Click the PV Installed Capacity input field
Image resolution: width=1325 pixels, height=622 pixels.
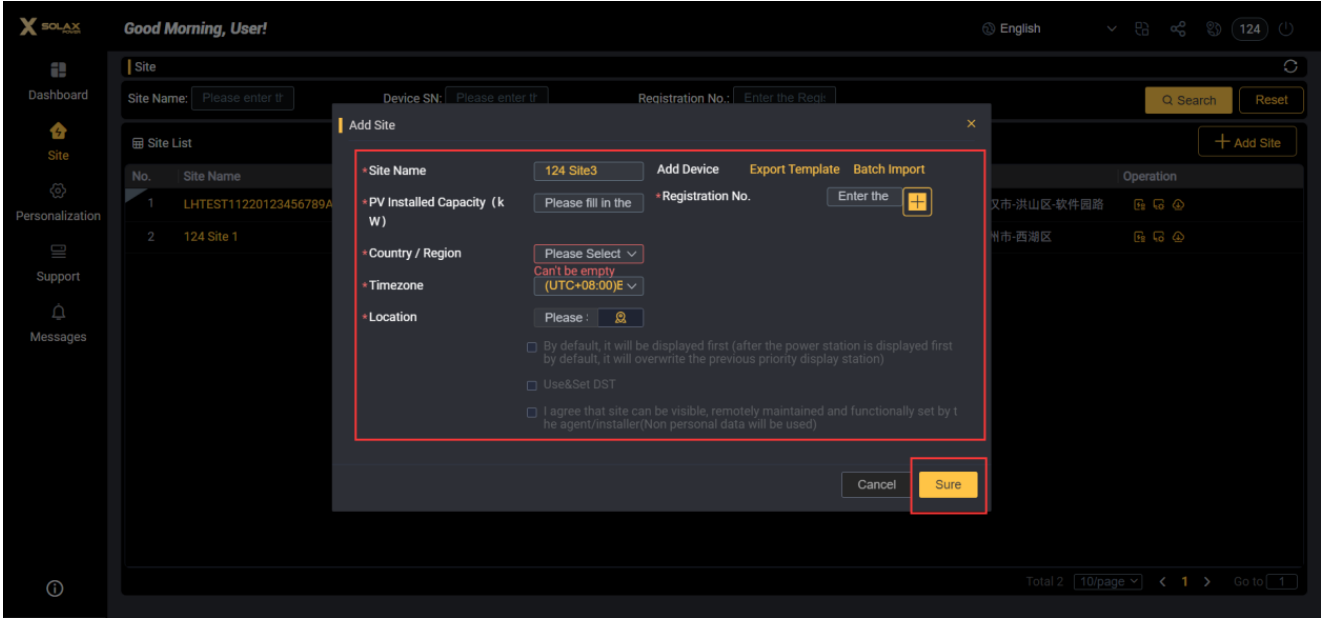point(588,203)
